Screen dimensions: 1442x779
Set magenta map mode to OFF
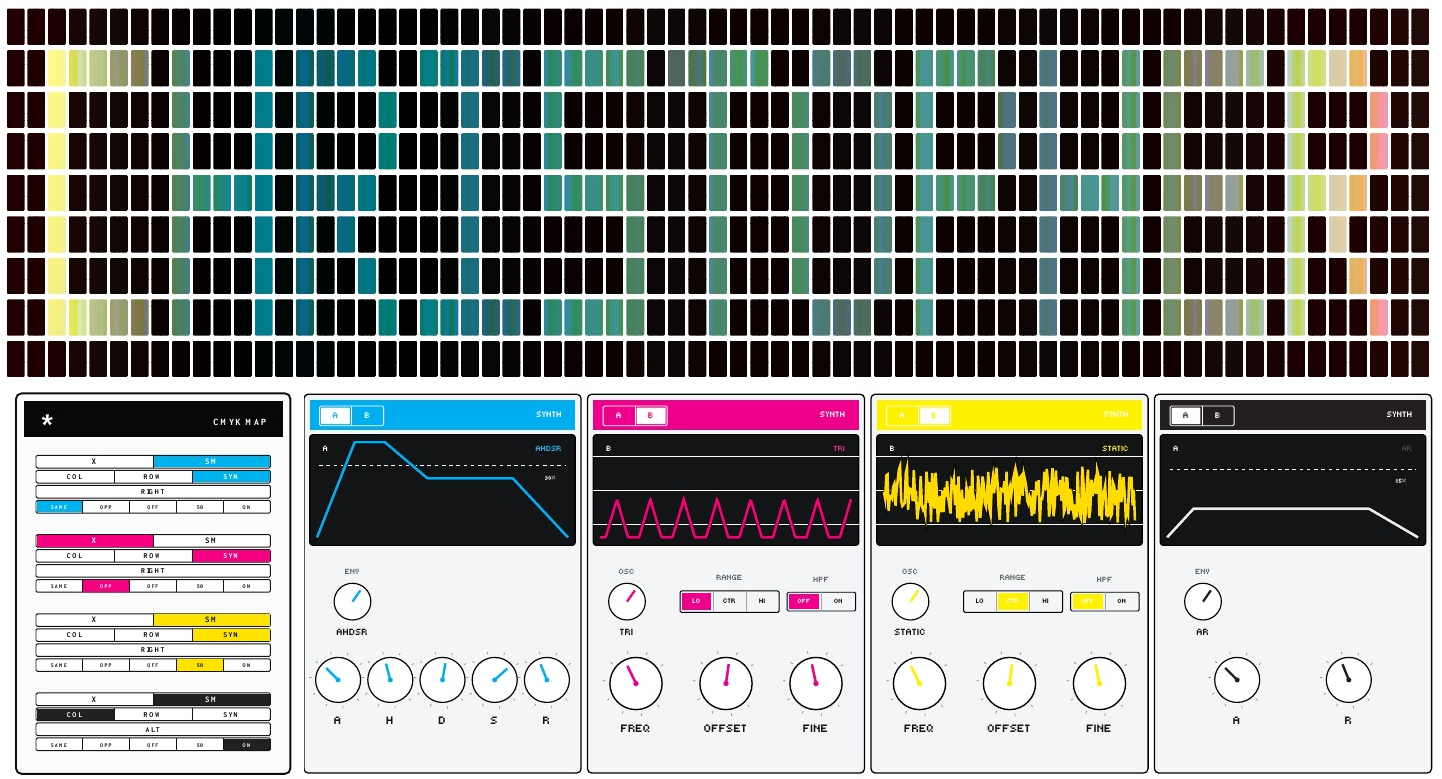pos(153,586)
